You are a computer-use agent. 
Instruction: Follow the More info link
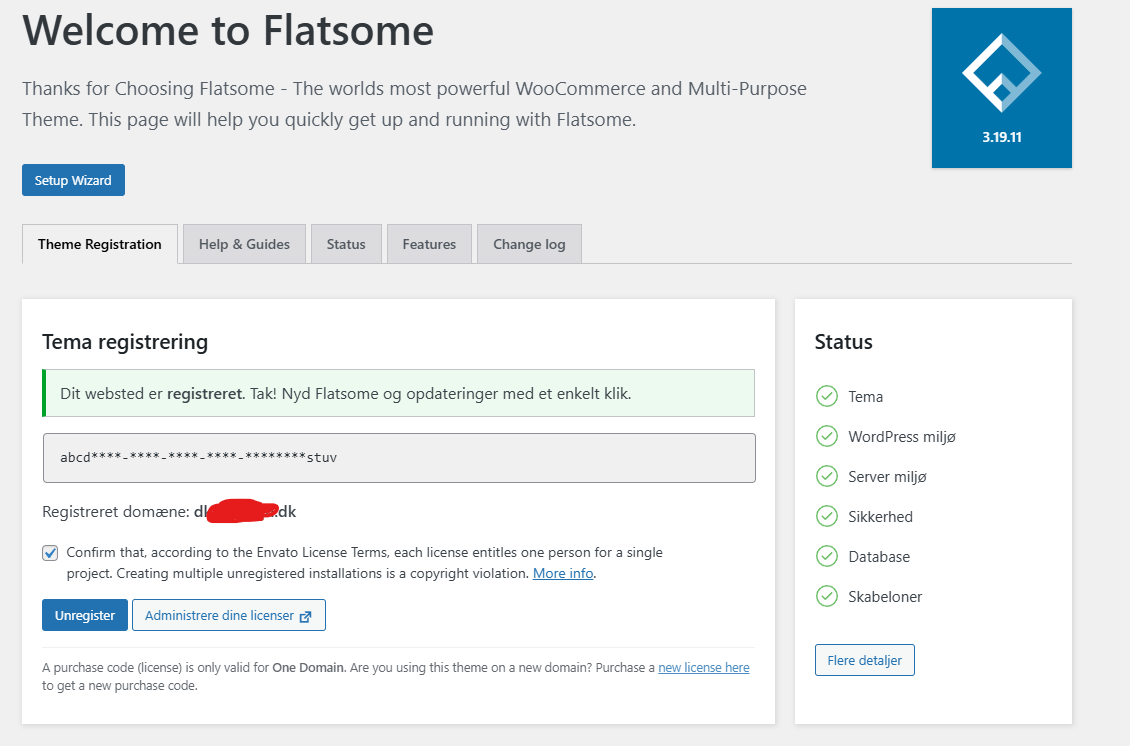(x=563, y=574)
